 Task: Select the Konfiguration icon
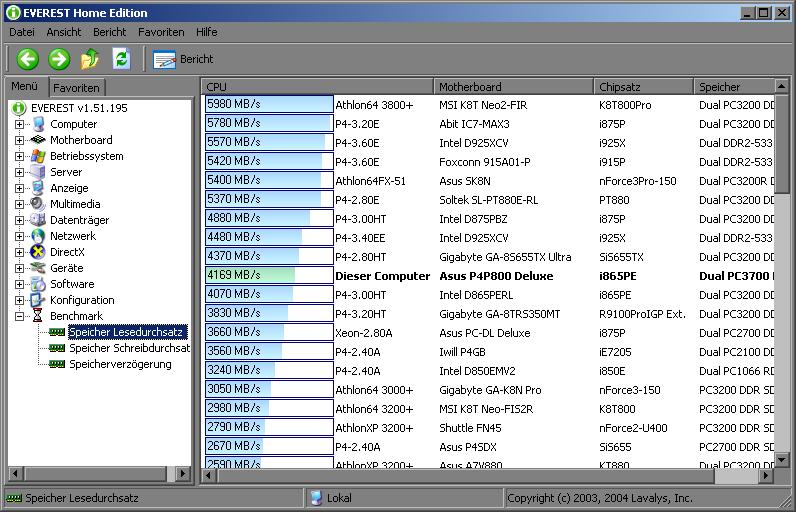[x=38, y=300]
